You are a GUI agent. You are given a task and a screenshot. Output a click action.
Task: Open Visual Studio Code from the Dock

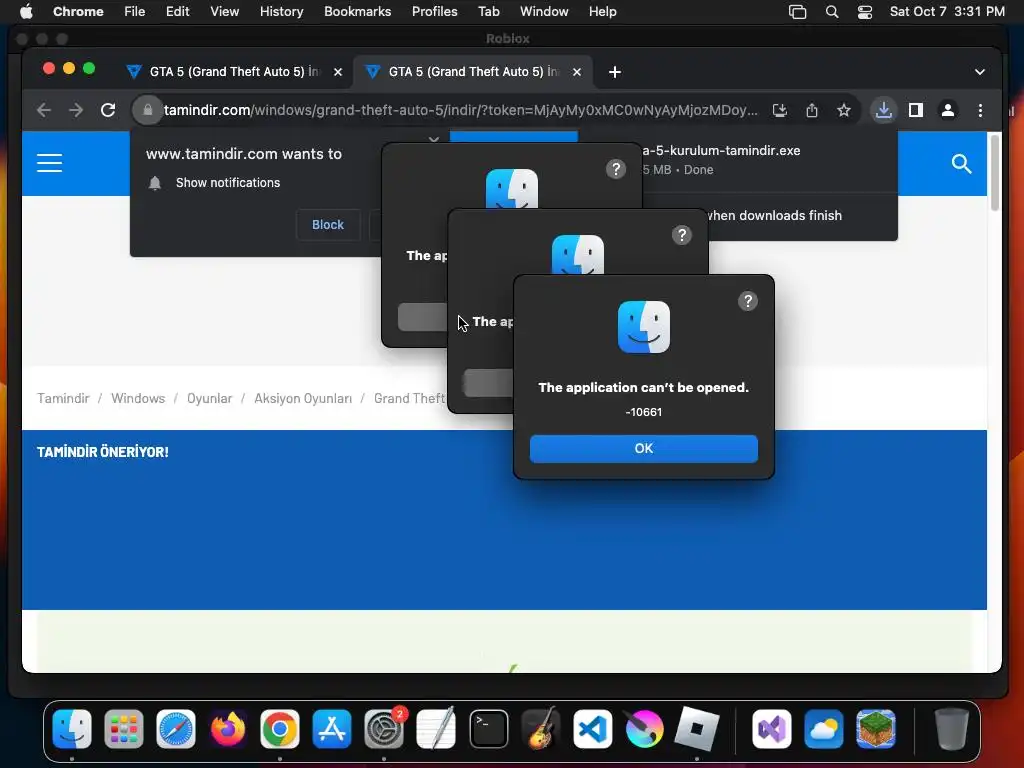(592, 729)
